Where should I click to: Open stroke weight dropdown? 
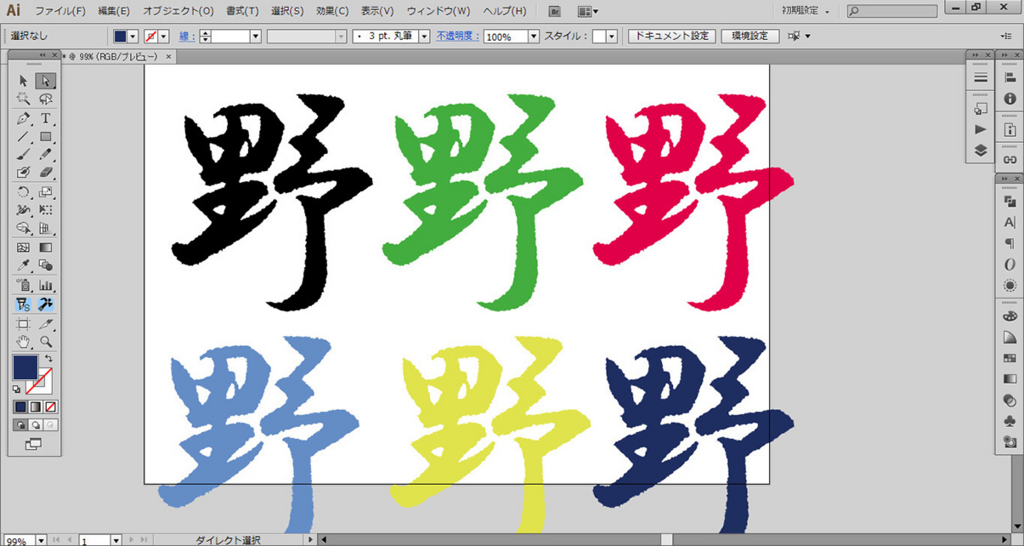pyautogui.click(x=255, y=37)
